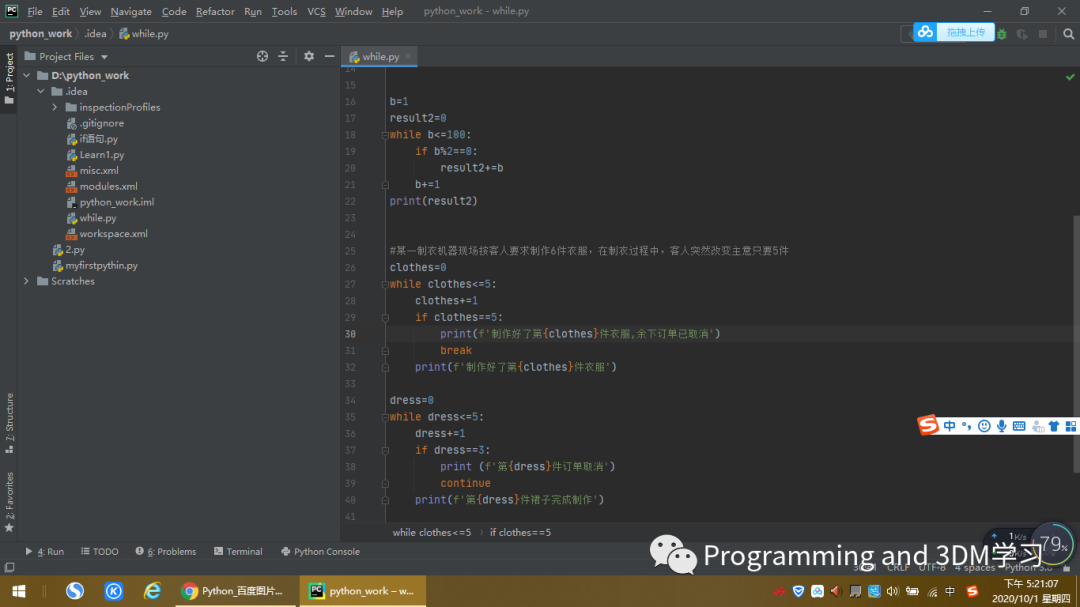Switch to the while.py editor tab
This screenshot has width=1080, height=607.
coord(378,56)
